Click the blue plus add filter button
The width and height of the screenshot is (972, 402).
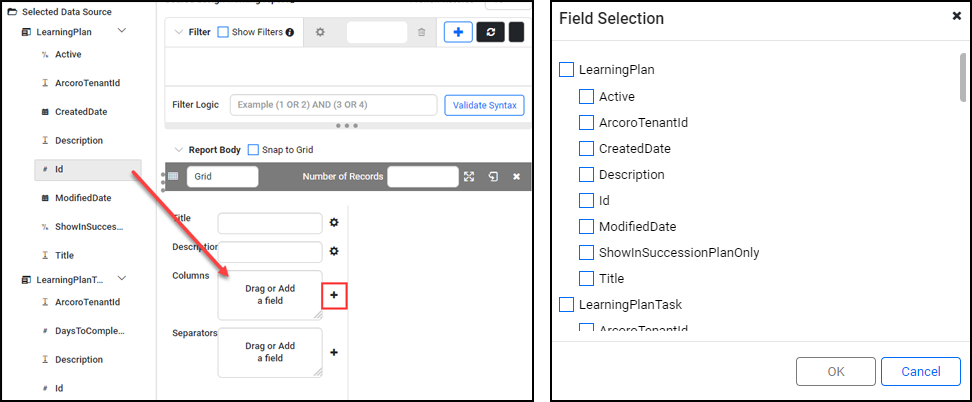click(459, 32)
